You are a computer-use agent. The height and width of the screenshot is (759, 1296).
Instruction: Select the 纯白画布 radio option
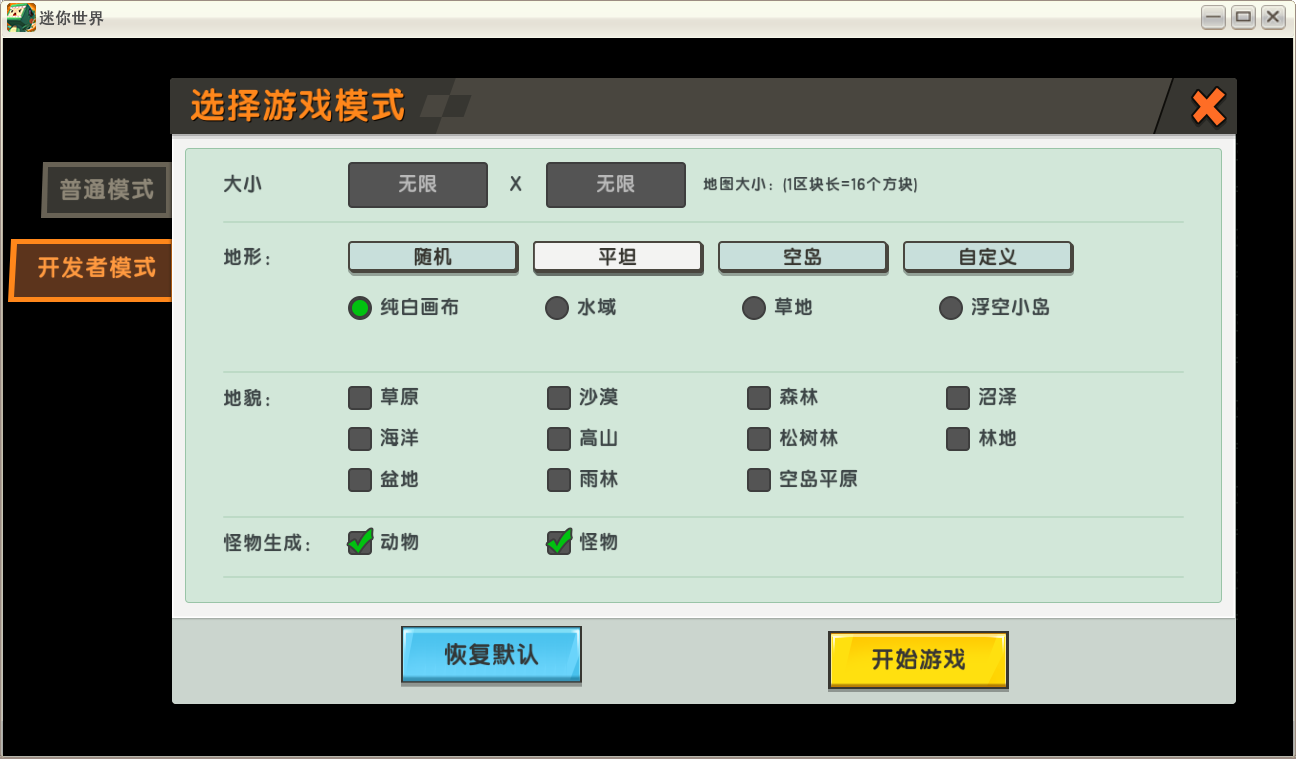click(x=360, y=308)
